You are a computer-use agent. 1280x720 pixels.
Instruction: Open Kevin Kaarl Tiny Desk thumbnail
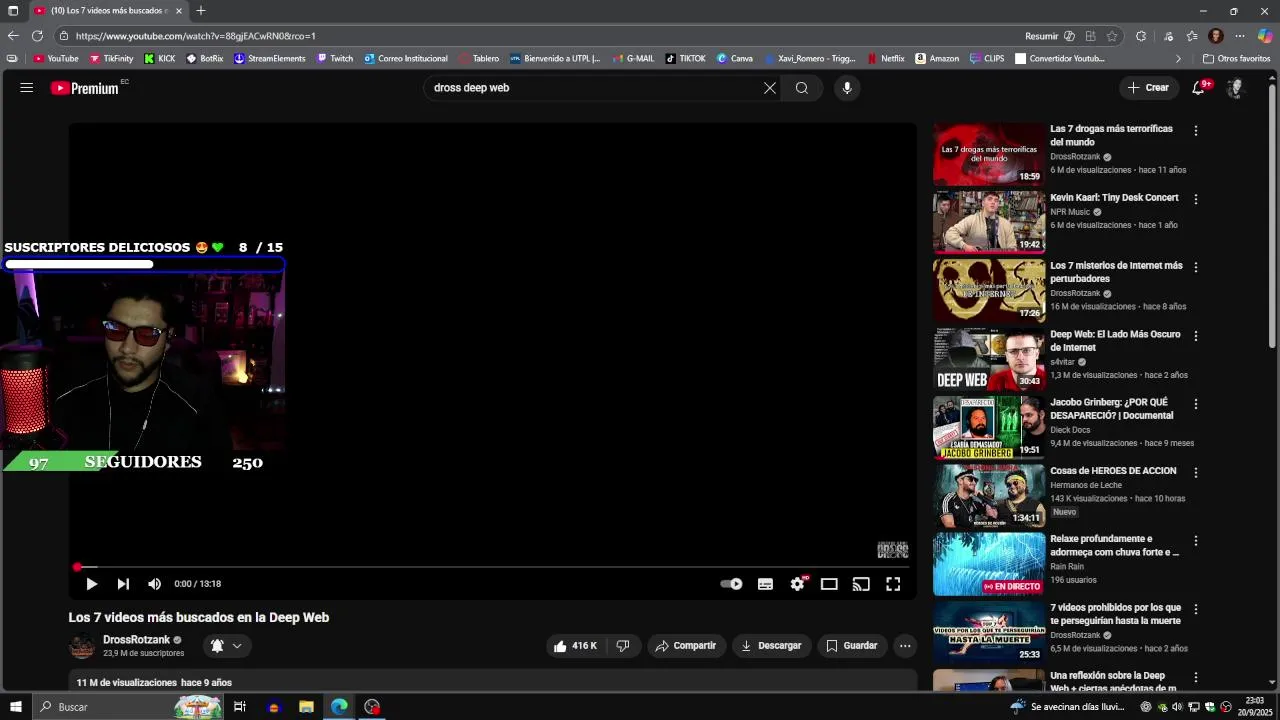coord(988,222)
